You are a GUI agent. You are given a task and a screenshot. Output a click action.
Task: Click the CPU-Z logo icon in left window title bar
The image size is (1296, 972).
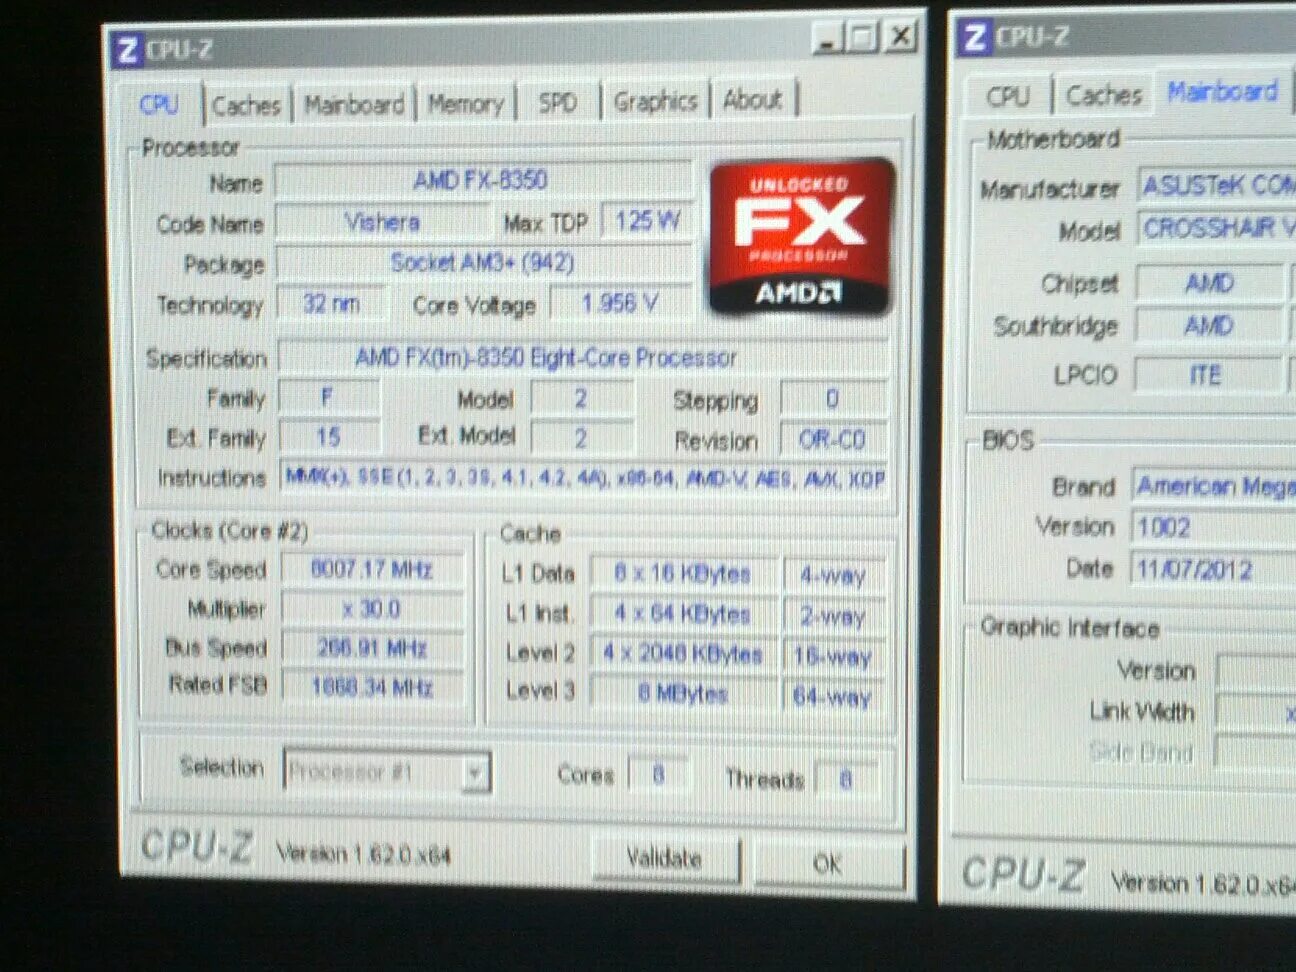pyautogui.click(x=127, y=49)
